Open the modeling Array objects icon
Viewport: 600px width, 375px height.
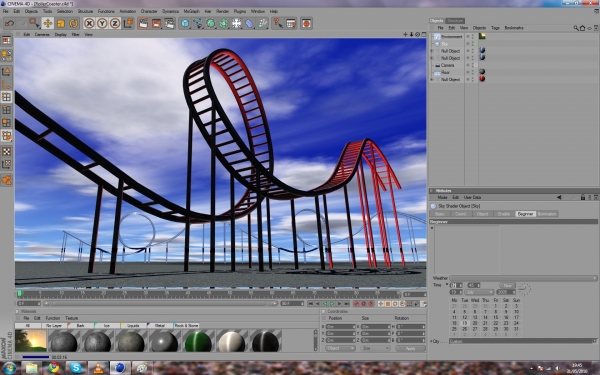point(223,23)
